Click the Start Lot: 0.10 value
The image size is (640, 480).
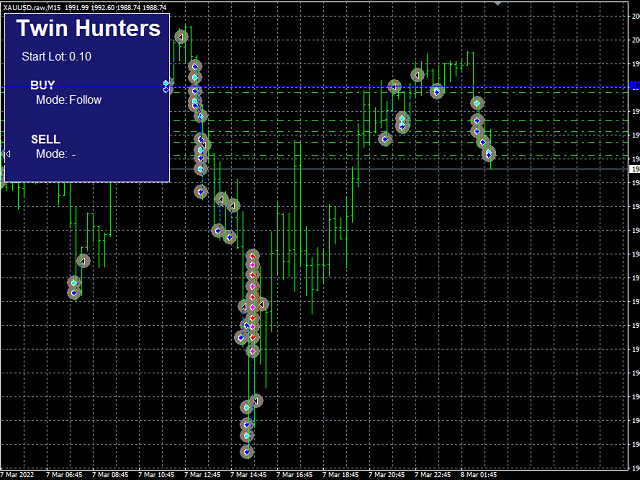click(x=56, y=57)
